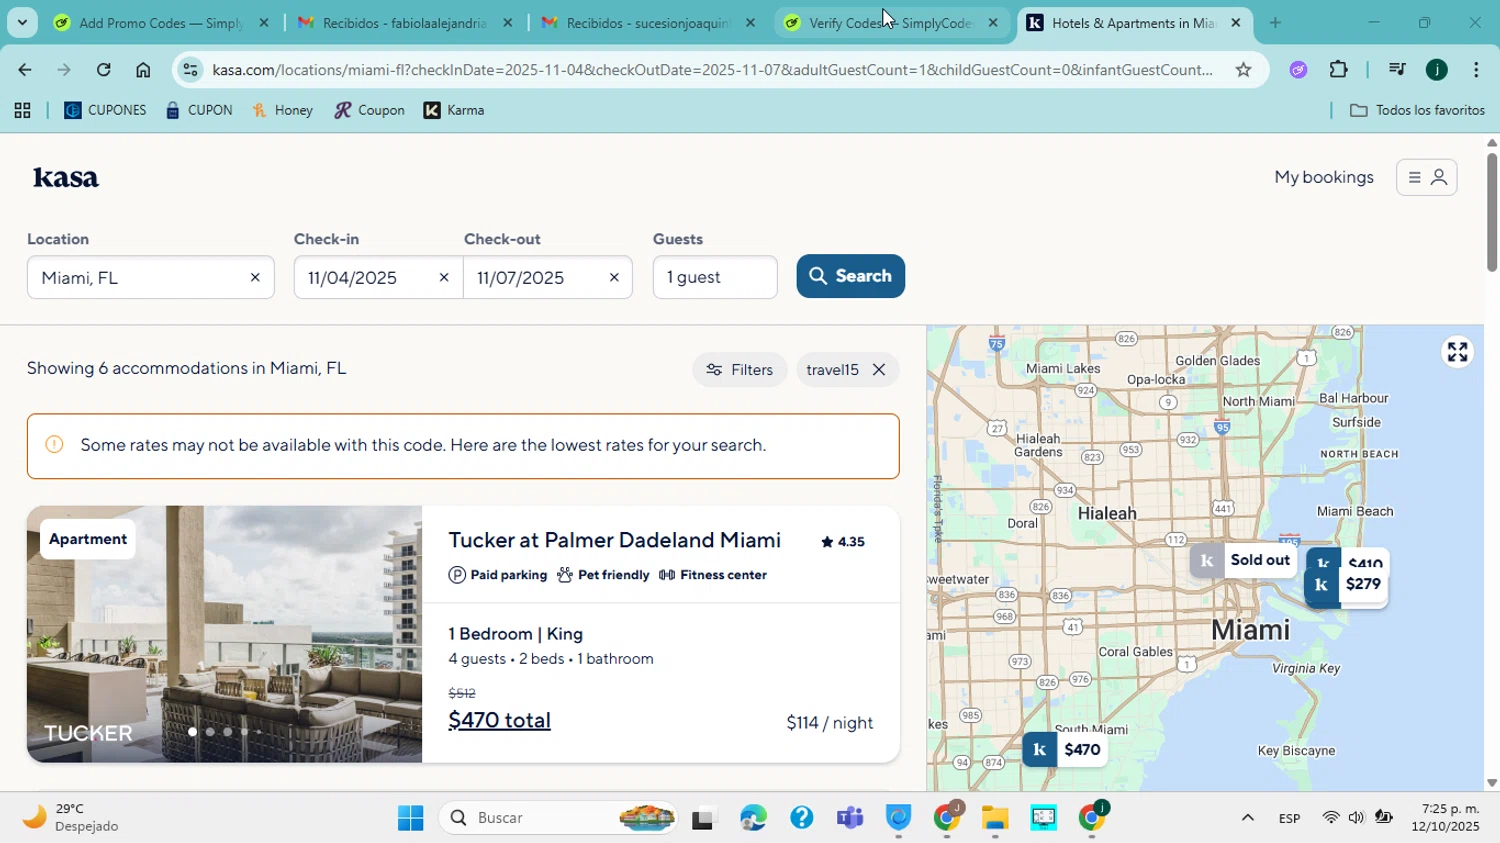
Task: Close the Hotels & Apartments tab
Action: [1236, 22]
